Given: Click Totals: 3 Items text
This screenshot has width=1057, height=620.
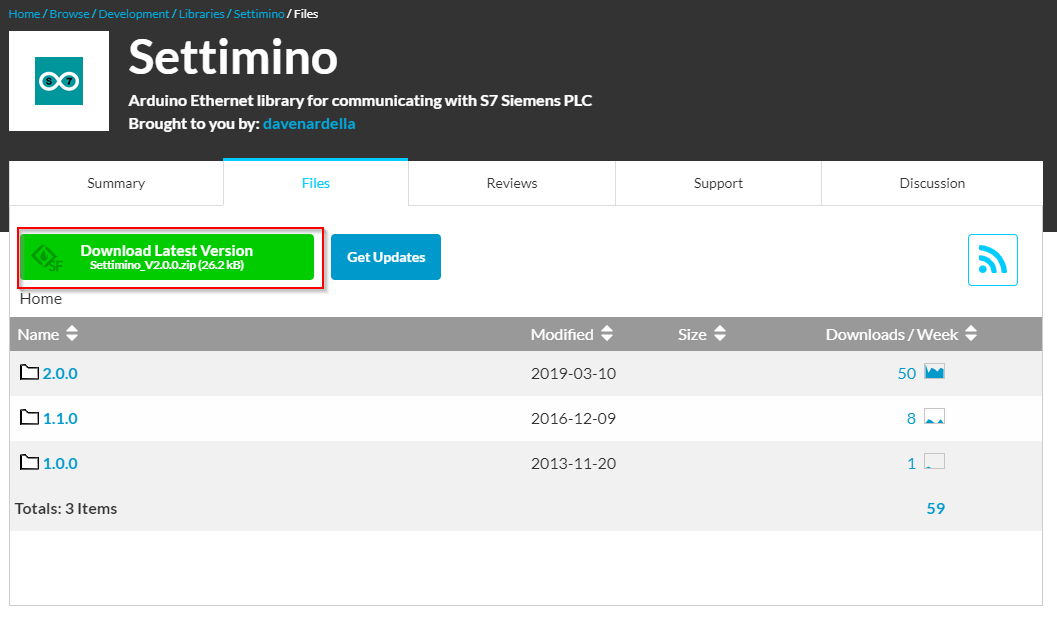Looking at the screenshot, I should coord(66,509).
